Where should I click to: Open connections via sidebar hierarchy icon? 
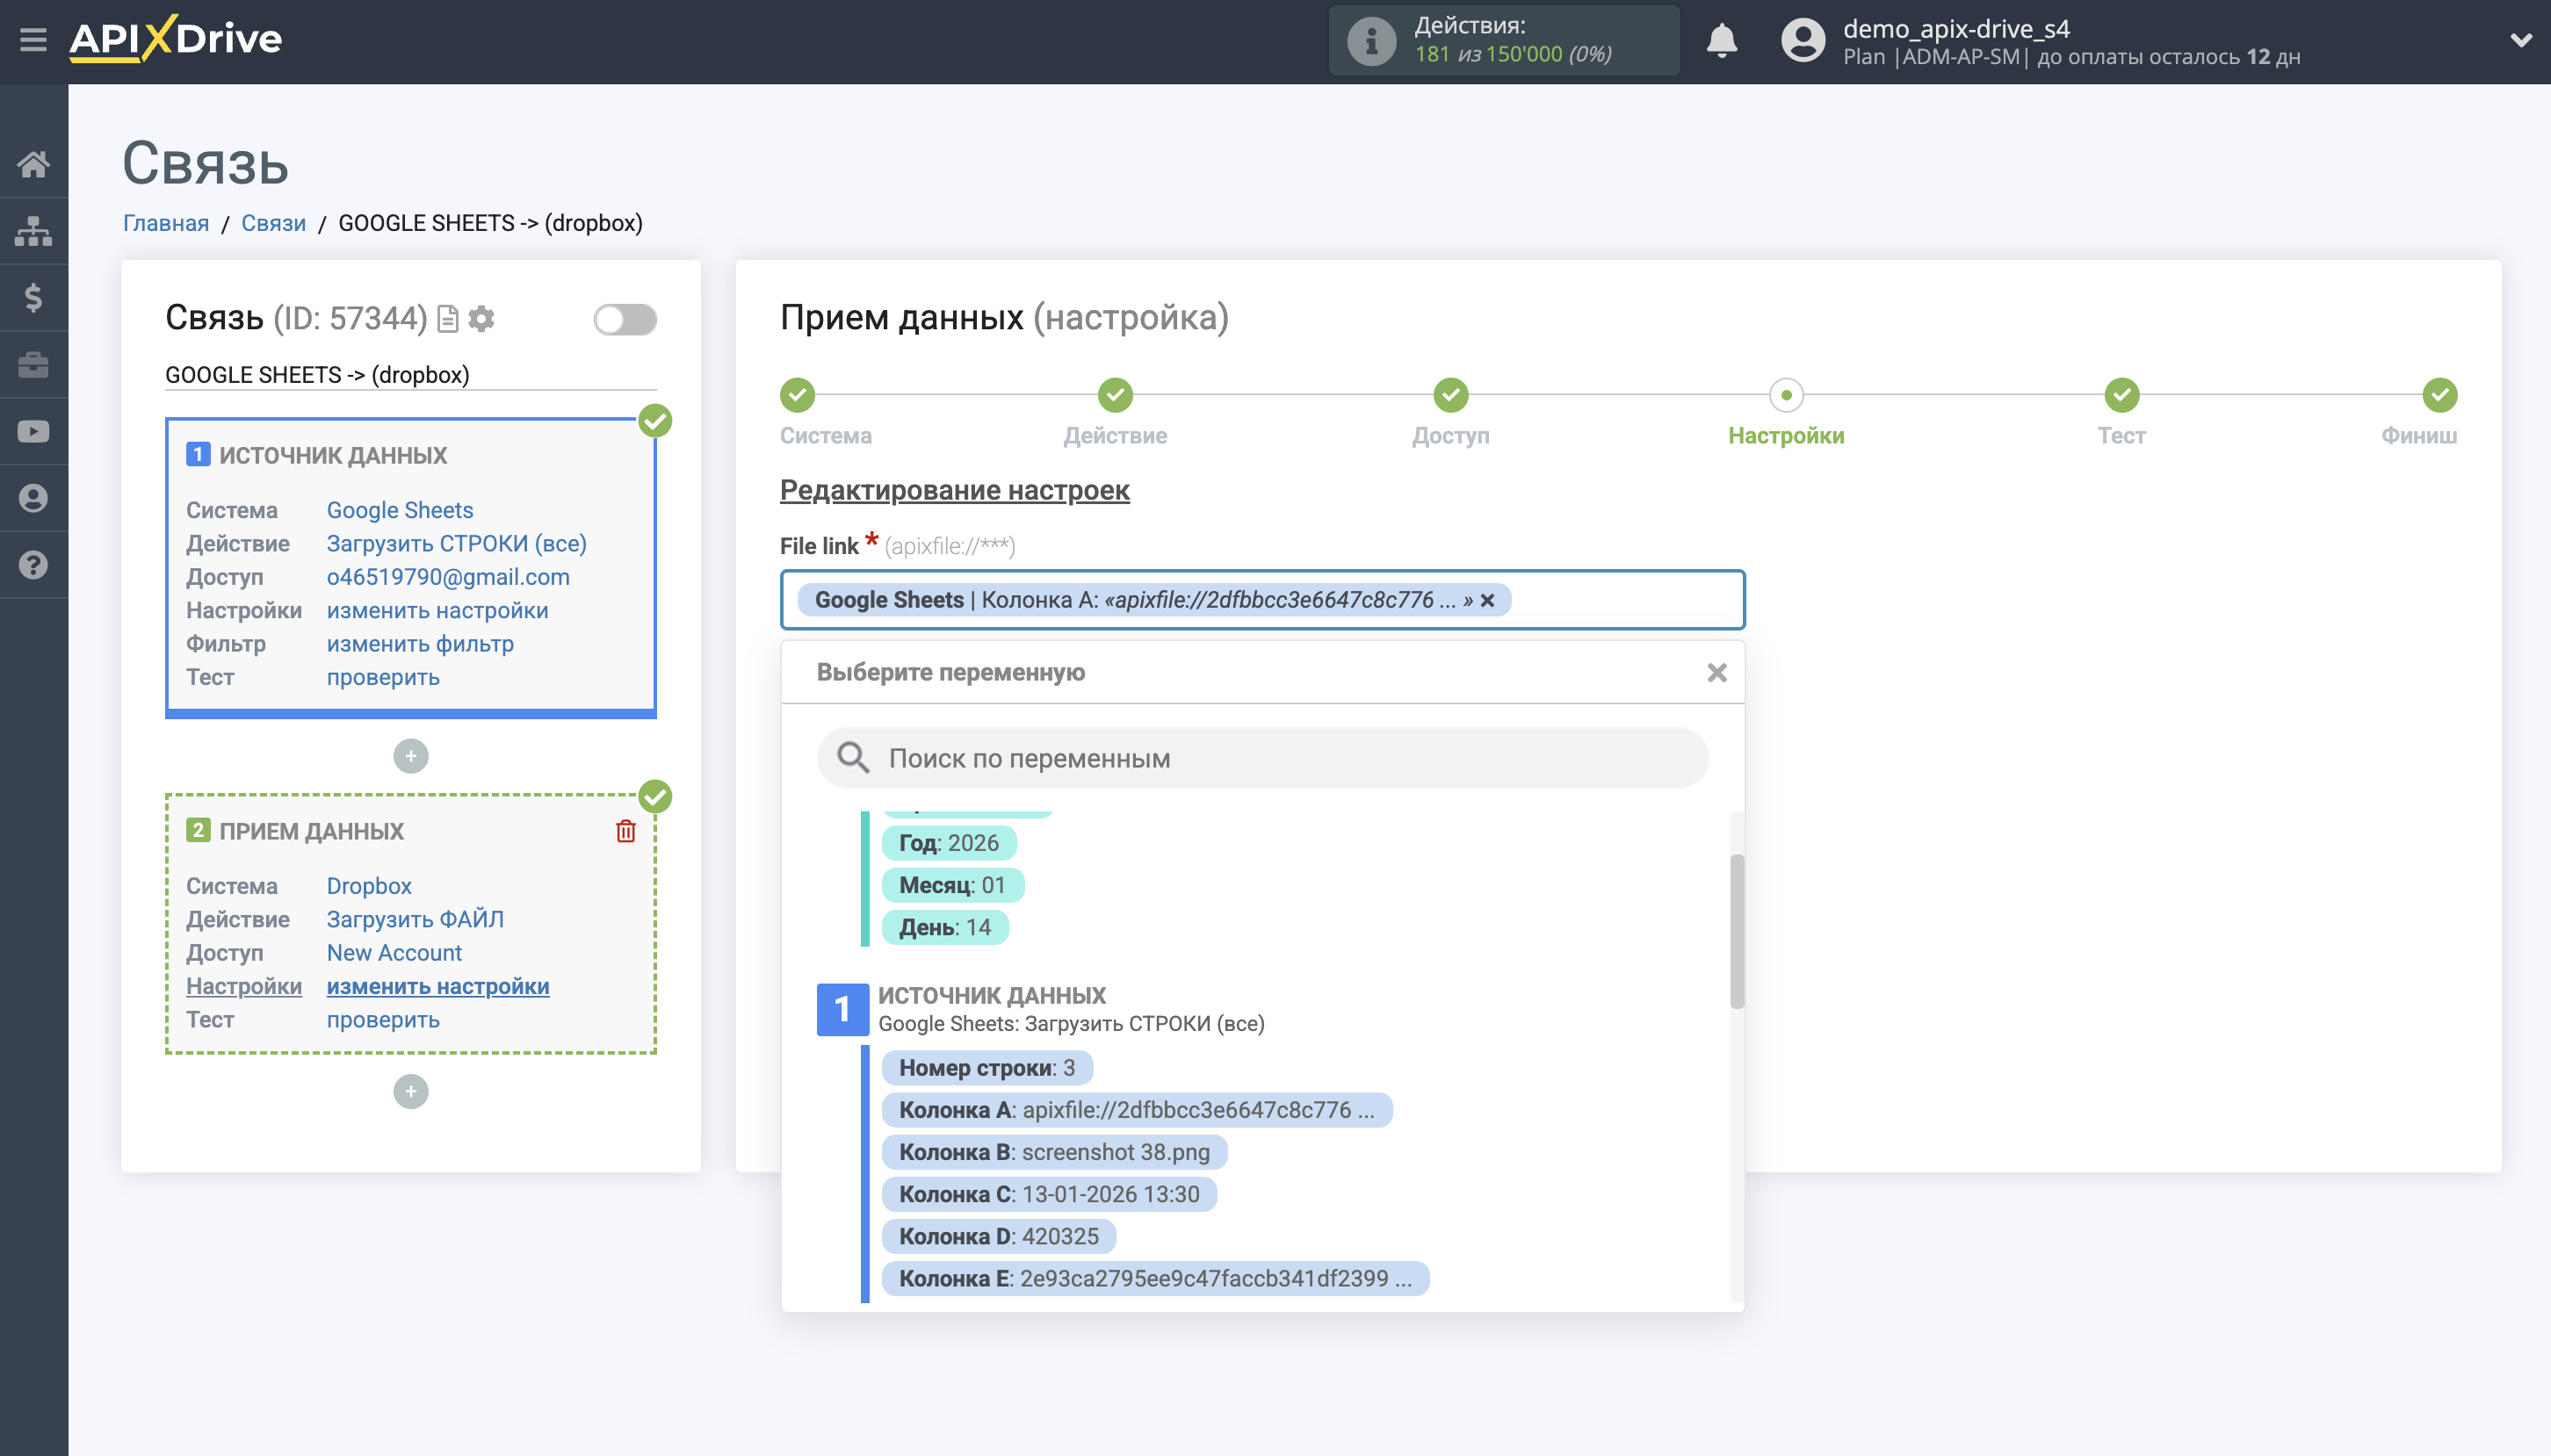point(33,230)
